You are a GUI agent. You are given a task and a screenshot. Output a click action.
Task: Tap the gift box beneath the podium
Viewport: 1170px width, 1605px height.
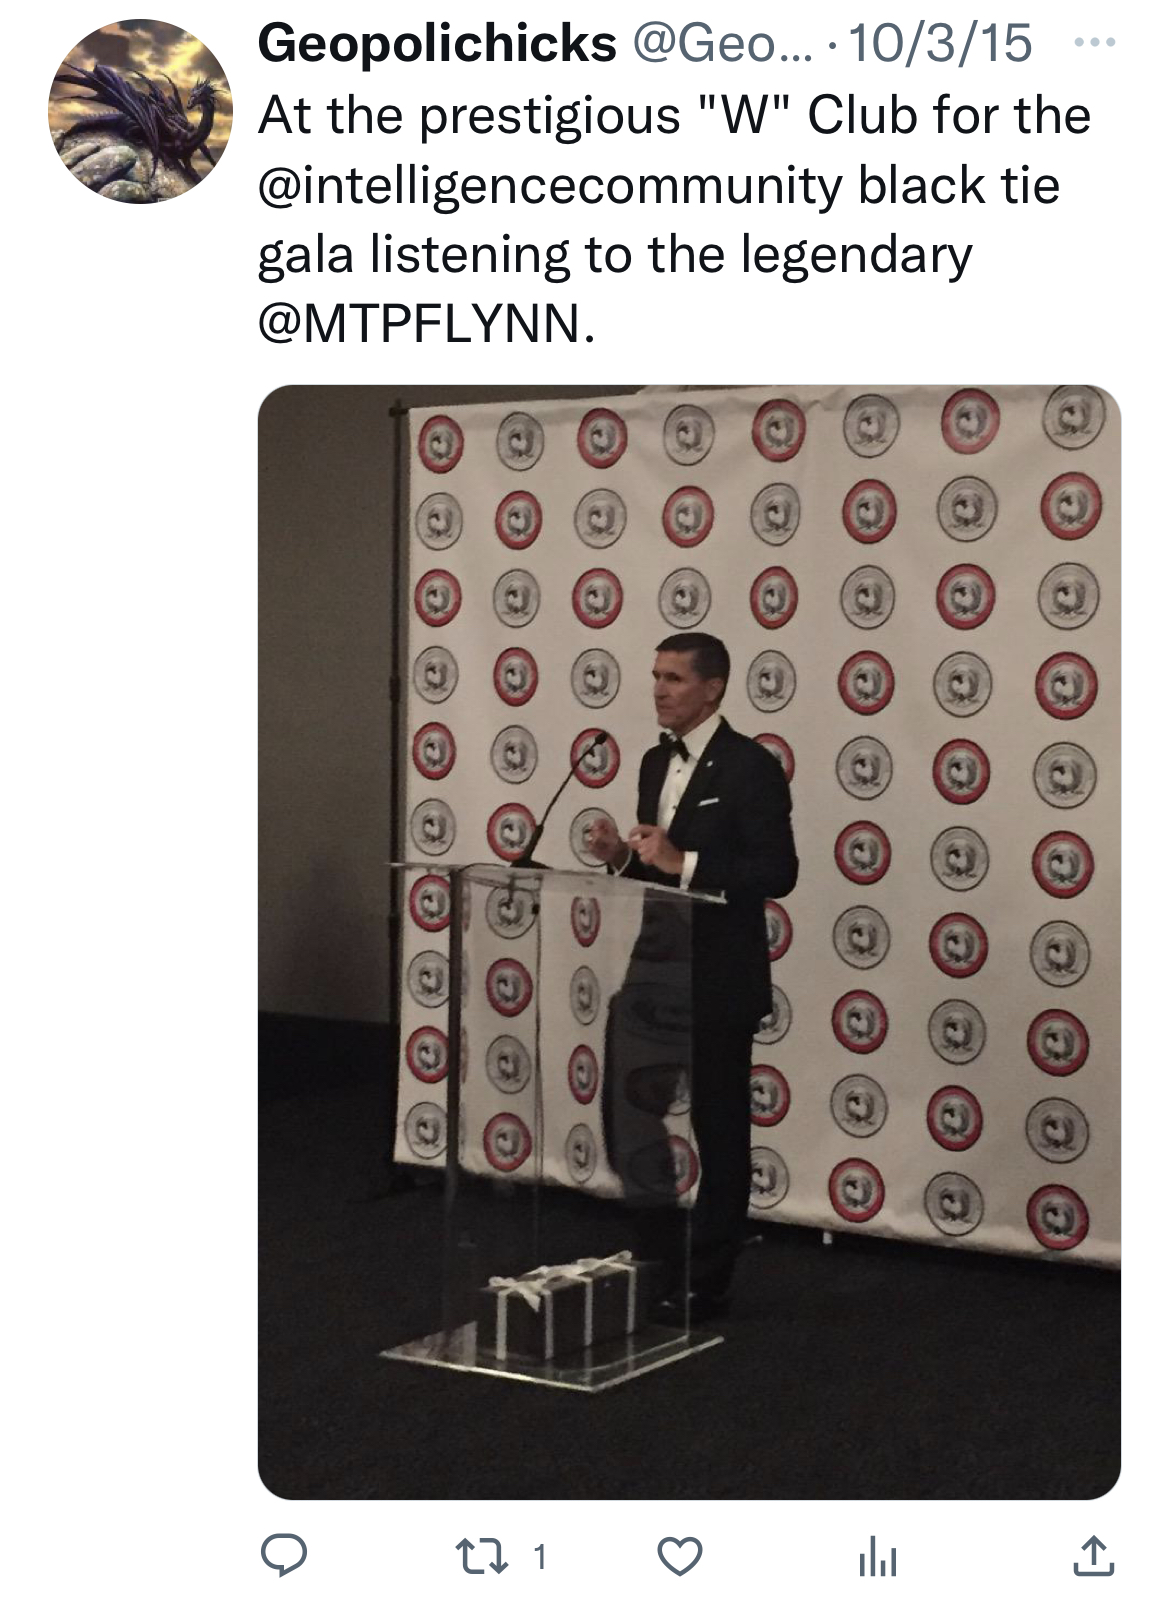[562, 1306]
